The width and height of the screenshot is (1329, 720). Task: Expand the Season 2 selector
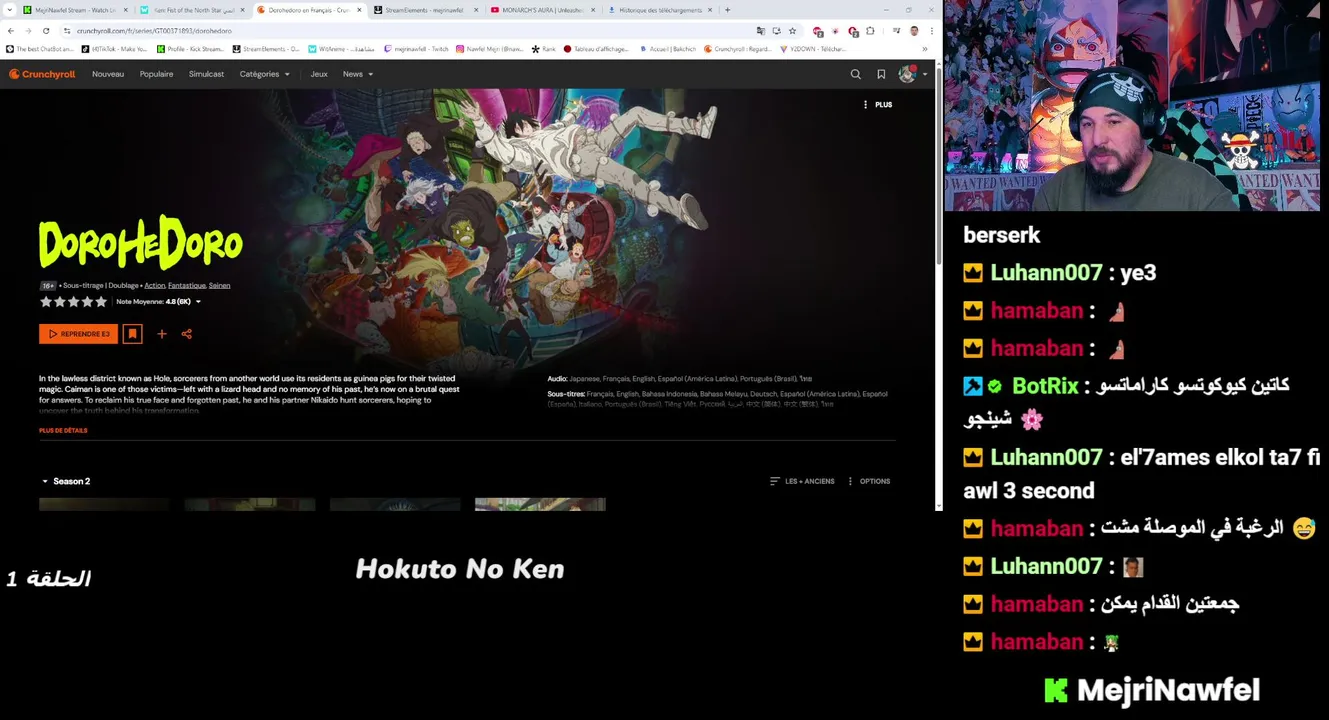pyautogui.click(x=66, y=481)
